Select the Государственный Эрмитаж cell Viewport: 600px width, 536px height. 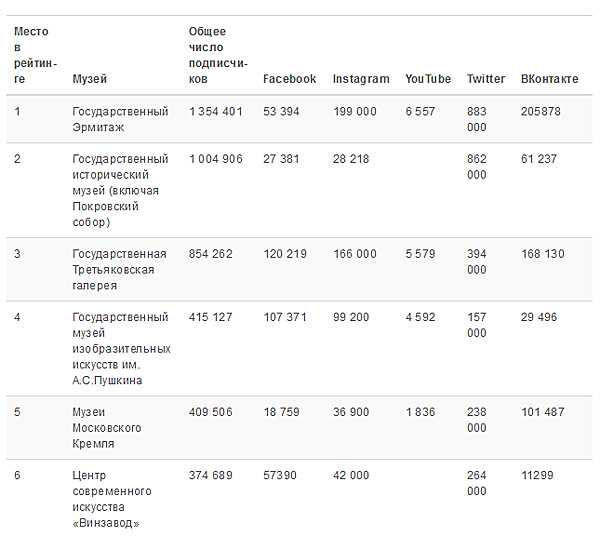(x=120, y=119)
